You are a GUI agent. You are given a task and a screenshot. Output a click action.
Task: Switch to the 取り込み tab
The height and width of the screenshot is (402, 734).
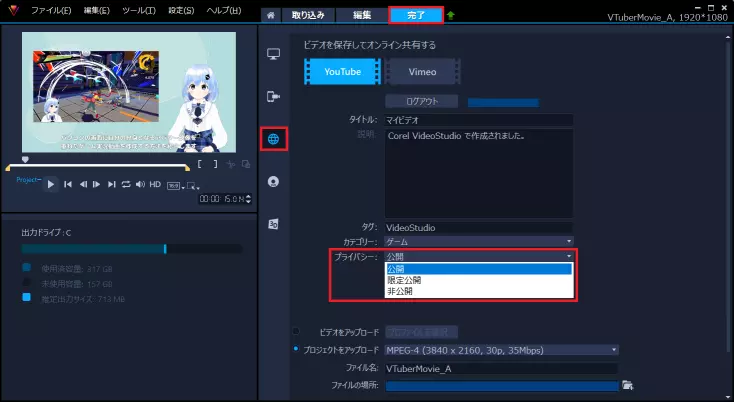pyautogui.click(x=308, y=15)
